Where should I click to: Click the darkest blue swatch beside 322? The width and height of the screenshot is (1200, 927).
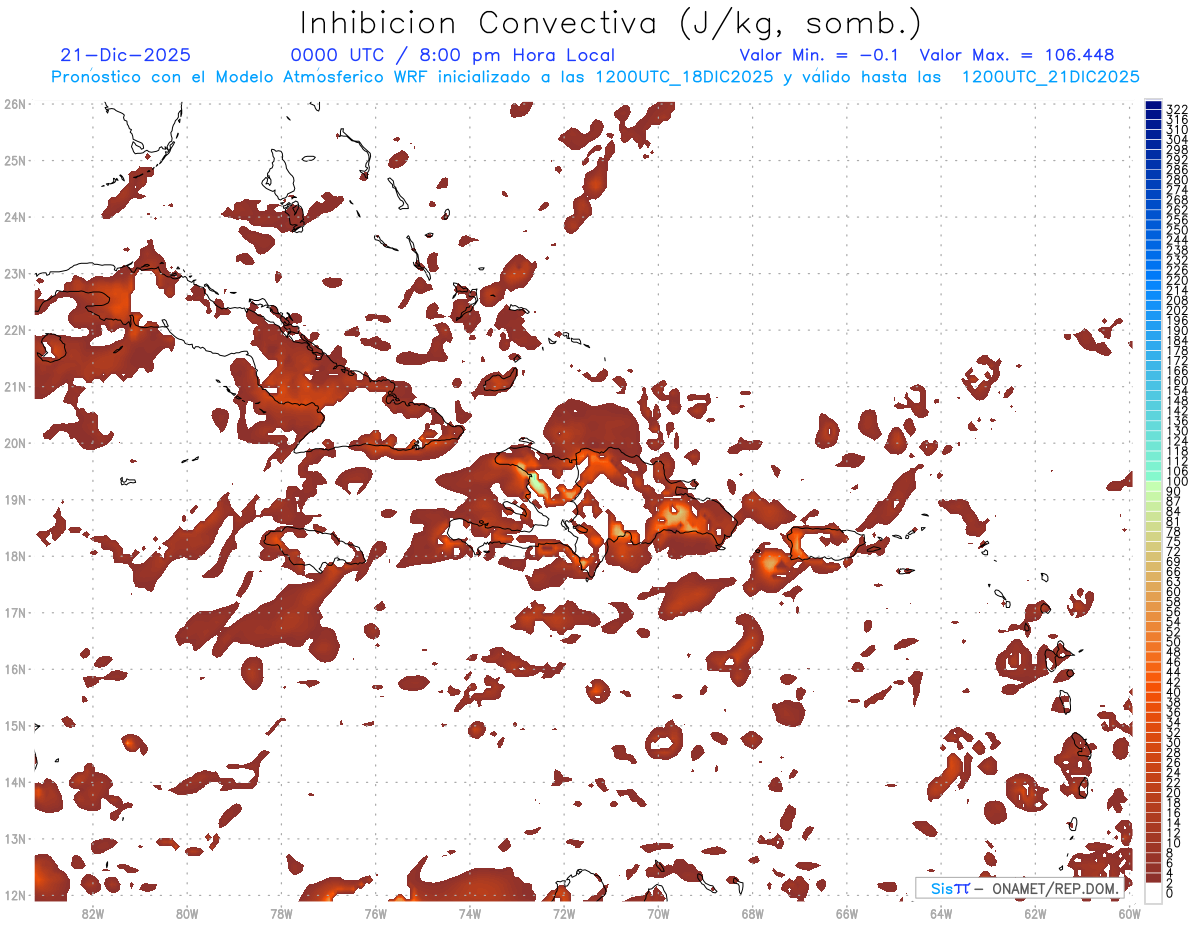tap(1153, 106)
